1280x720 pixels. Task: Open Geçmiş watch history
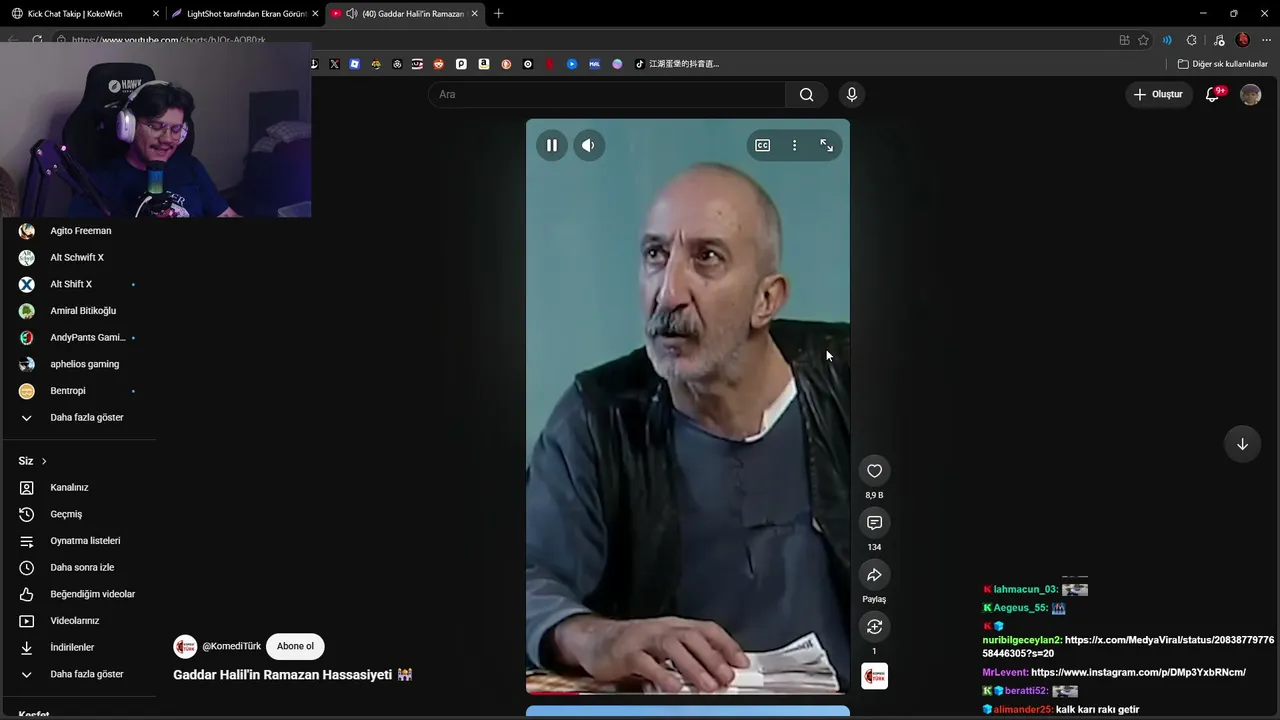pyautogui.click(x=79, y=514)
